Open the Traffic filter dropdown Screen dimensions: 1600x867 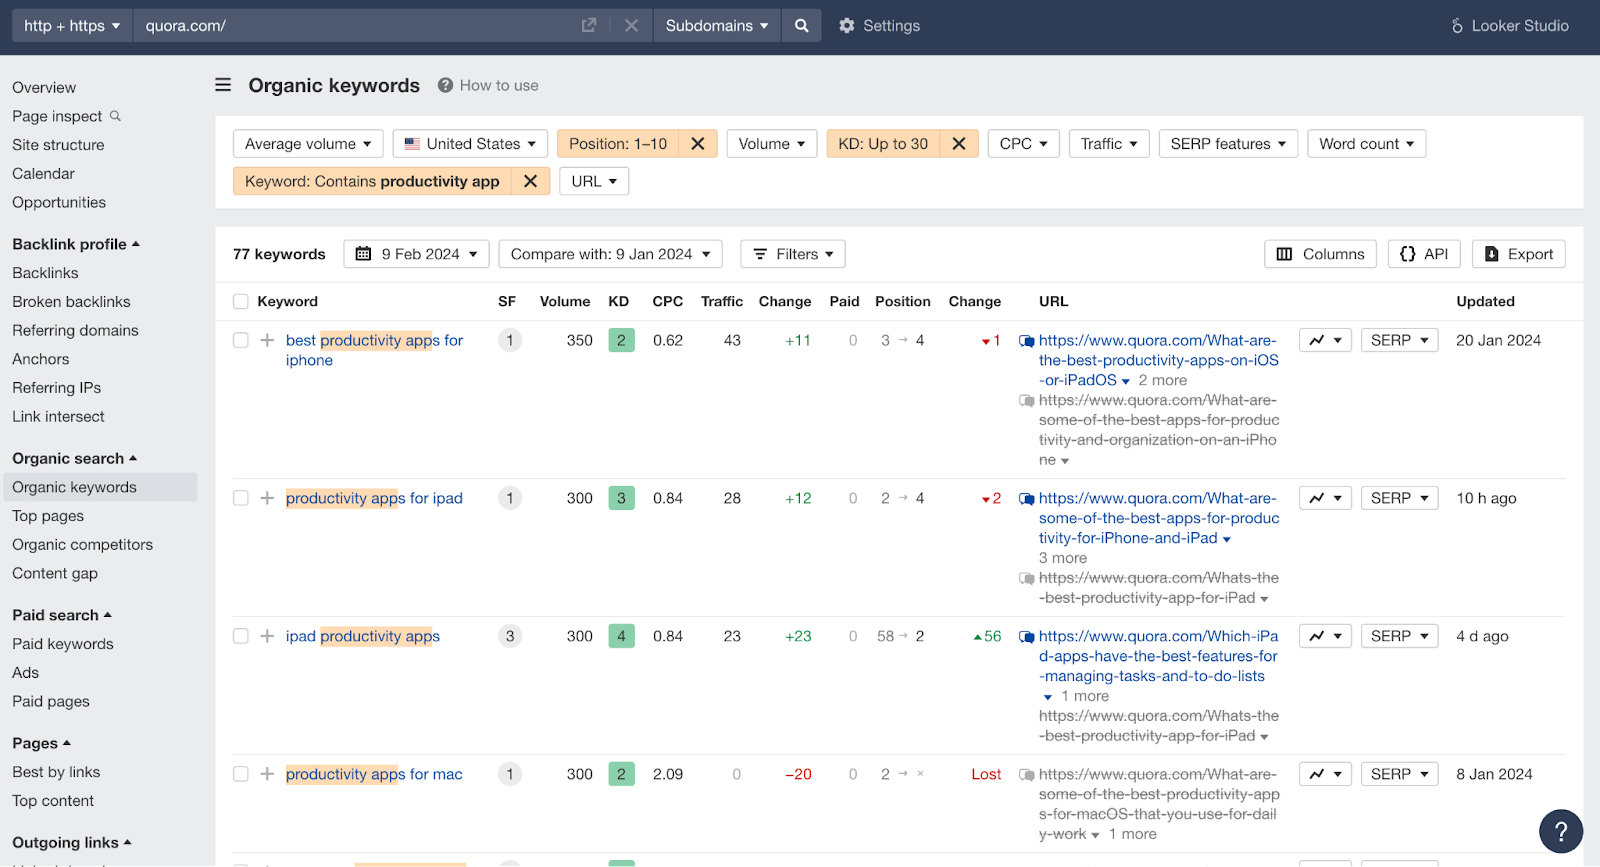1109,144
